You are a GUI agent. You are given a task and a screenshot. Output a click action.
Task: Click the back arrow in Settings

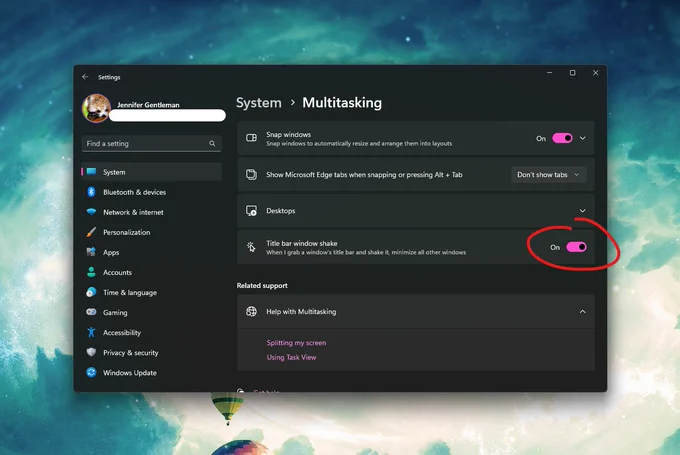click(x=85, y=77)
